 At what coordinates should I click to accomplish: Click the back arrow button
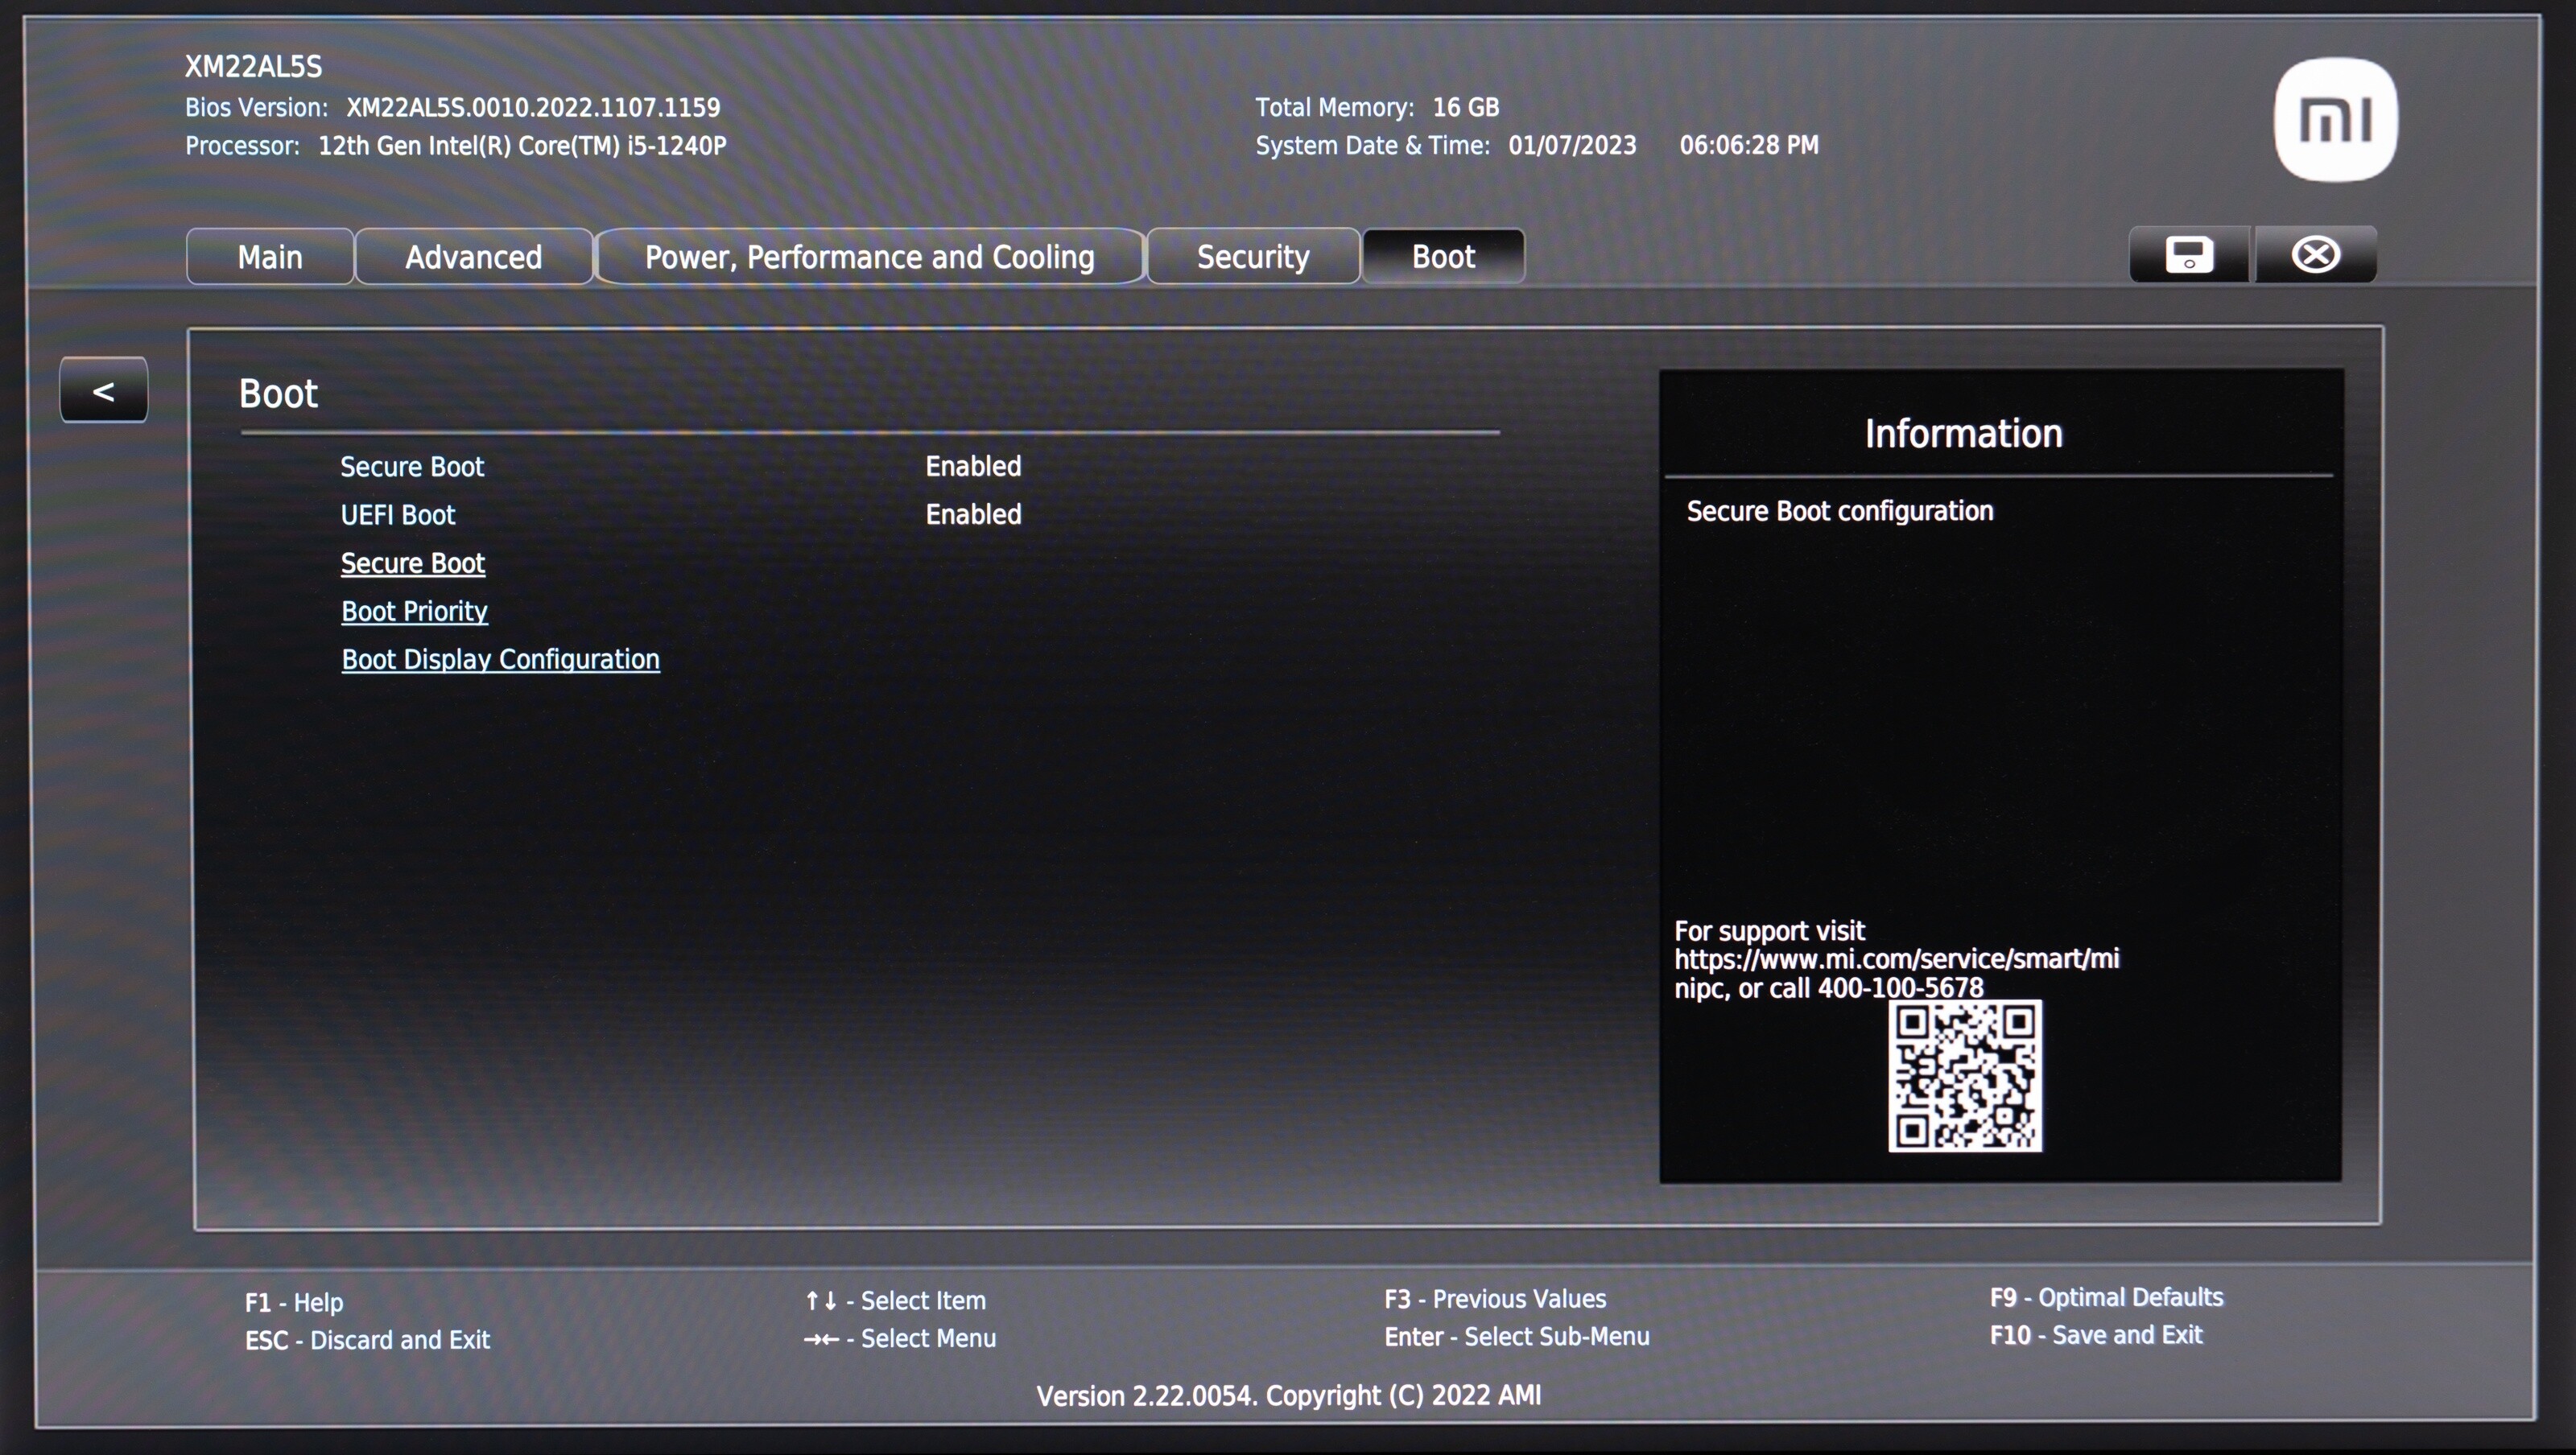104,391
